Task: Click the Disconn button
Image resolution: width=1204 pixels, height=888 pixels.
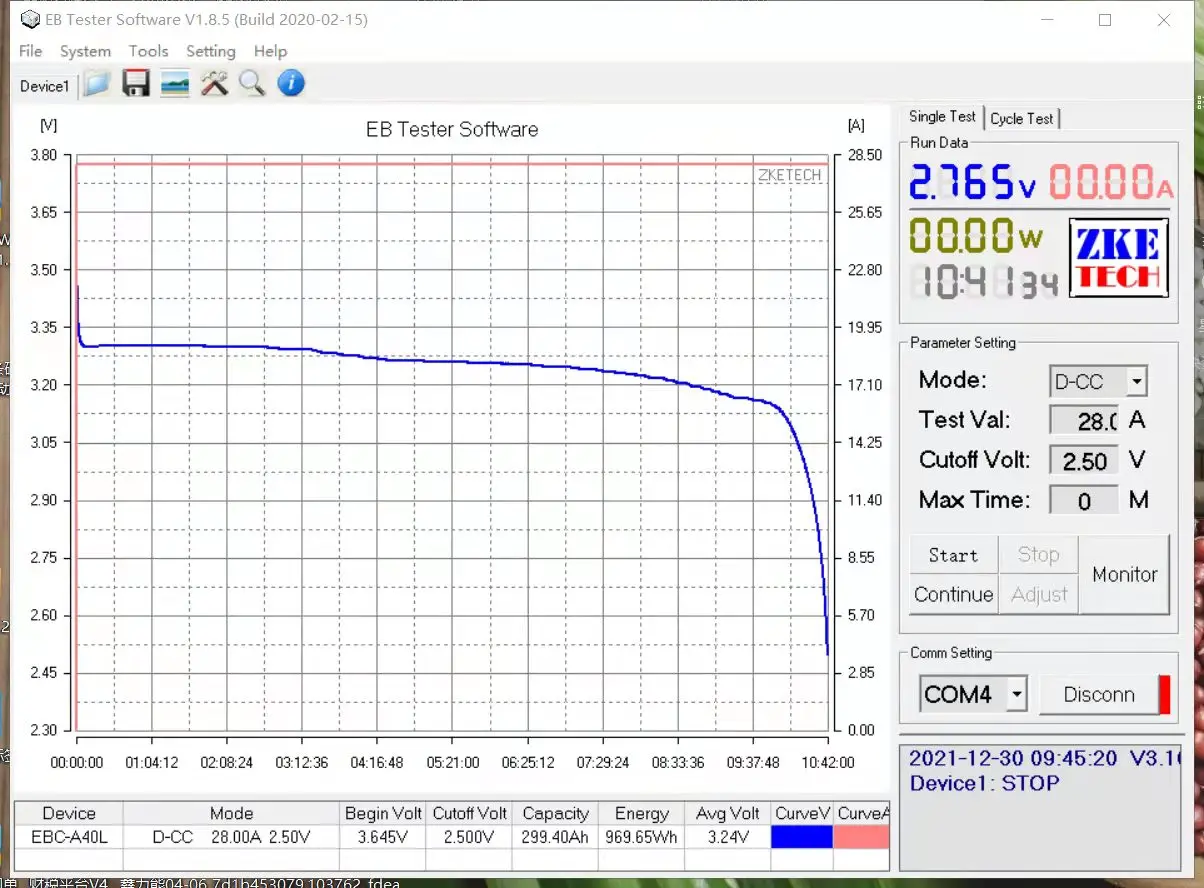Action: pyautogui.click(x=1098, y=694)
